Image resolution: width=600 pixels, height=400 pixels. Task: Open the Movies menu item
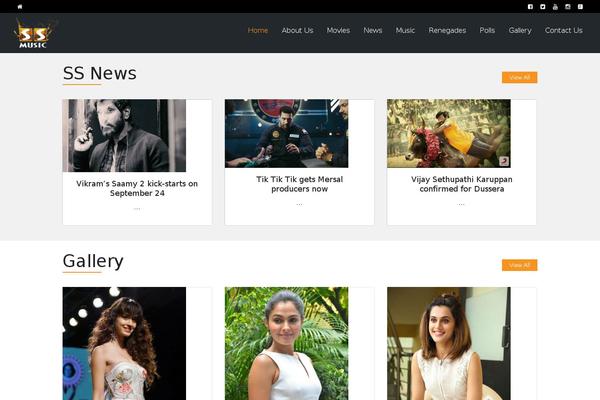[338, 30]
